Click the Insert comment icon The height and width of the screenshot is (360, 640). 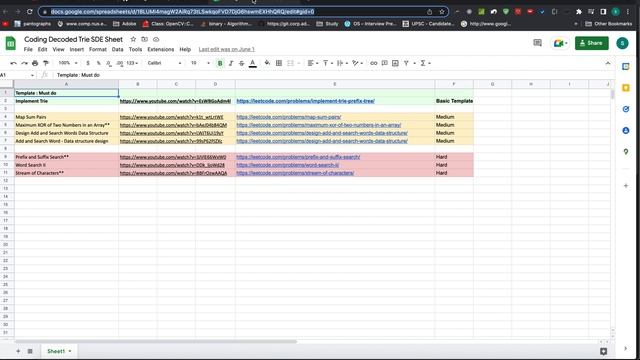click(x=384, y=63)
